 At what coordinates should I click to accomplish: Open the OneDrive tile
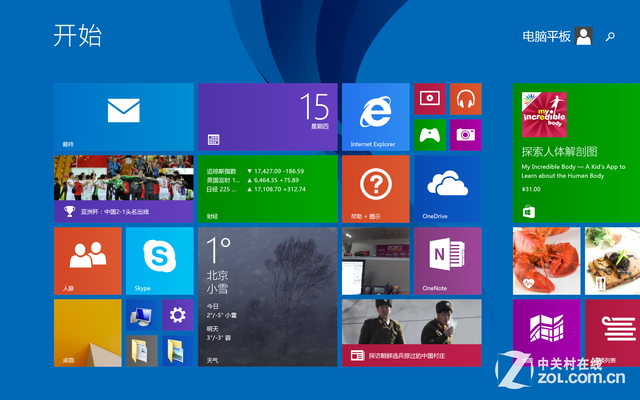(x=448, y=189)
